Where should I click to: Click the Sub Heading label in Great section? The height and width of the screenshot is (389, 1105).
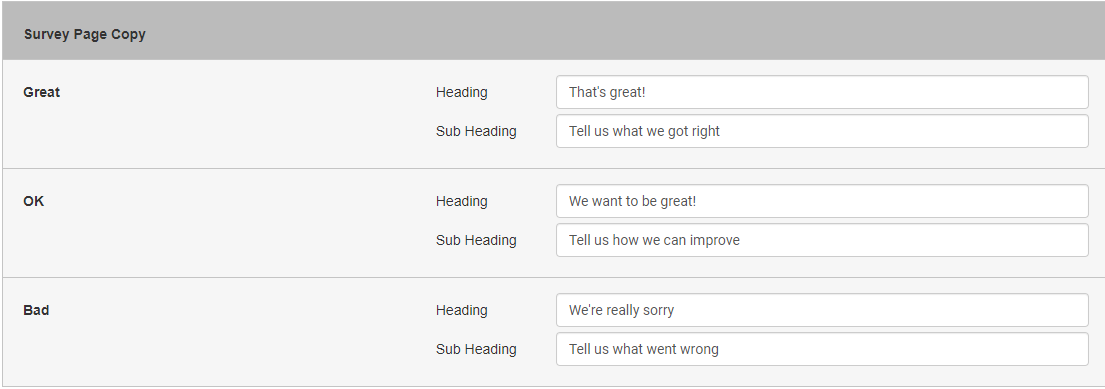pos(476,131)
